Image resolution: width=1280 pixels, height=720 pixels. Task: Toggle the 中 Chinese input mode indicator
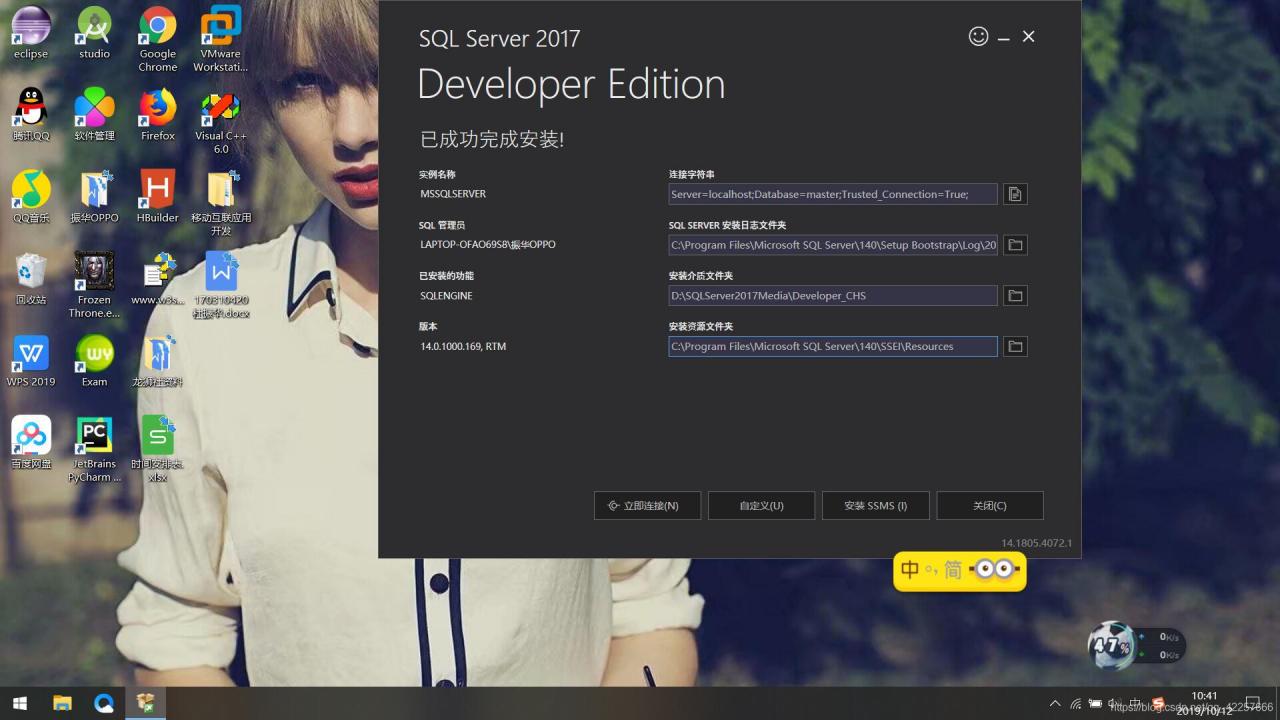pos(910,570)
